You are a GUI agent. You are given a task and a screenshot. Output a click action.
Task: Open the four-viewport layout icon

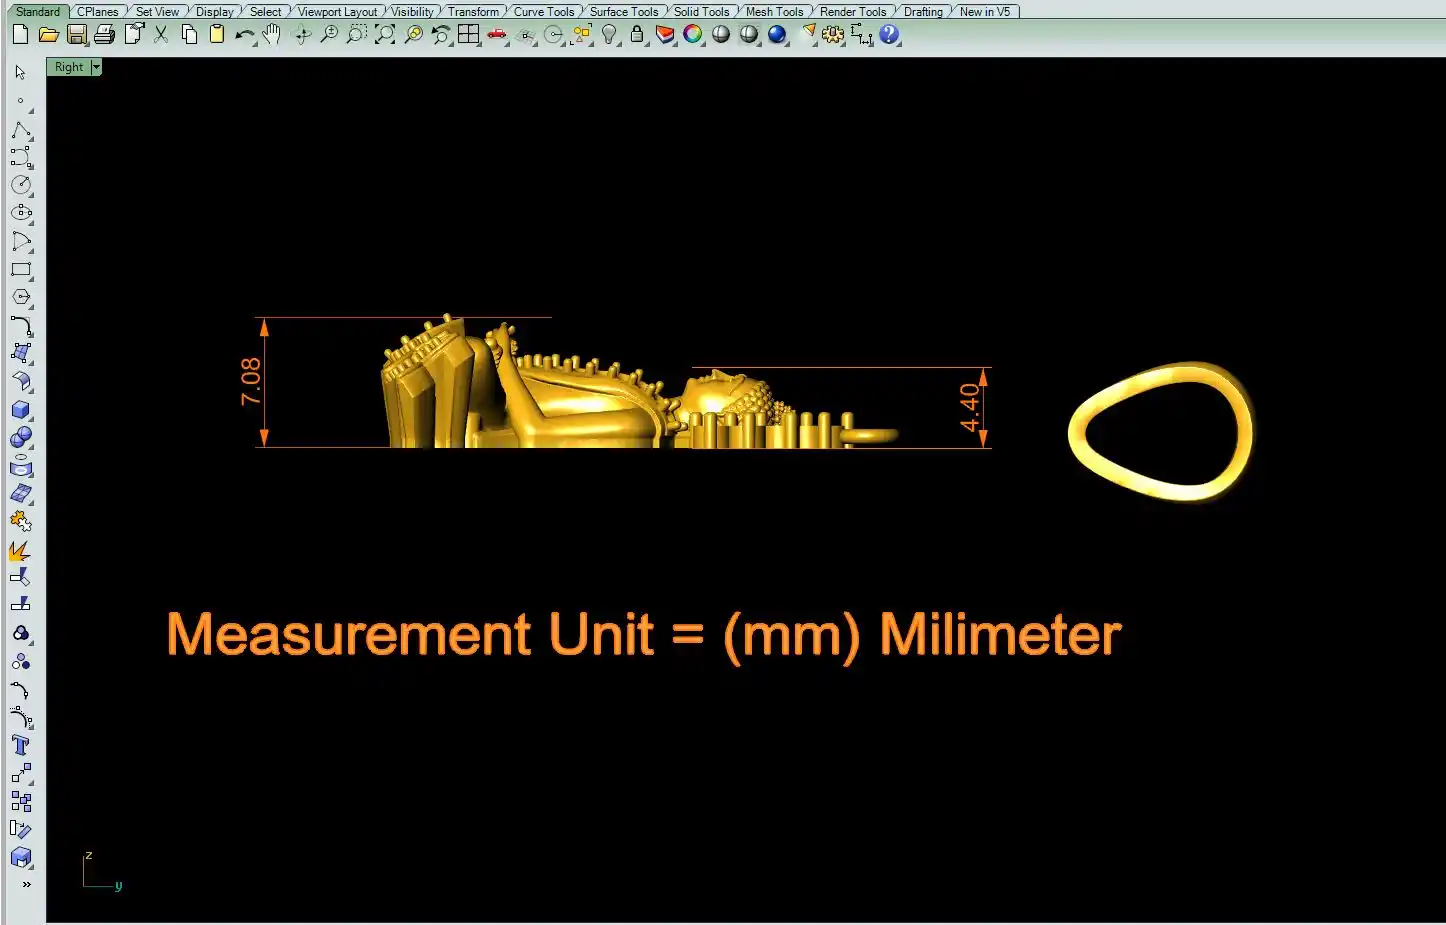[x=468, y=35]
